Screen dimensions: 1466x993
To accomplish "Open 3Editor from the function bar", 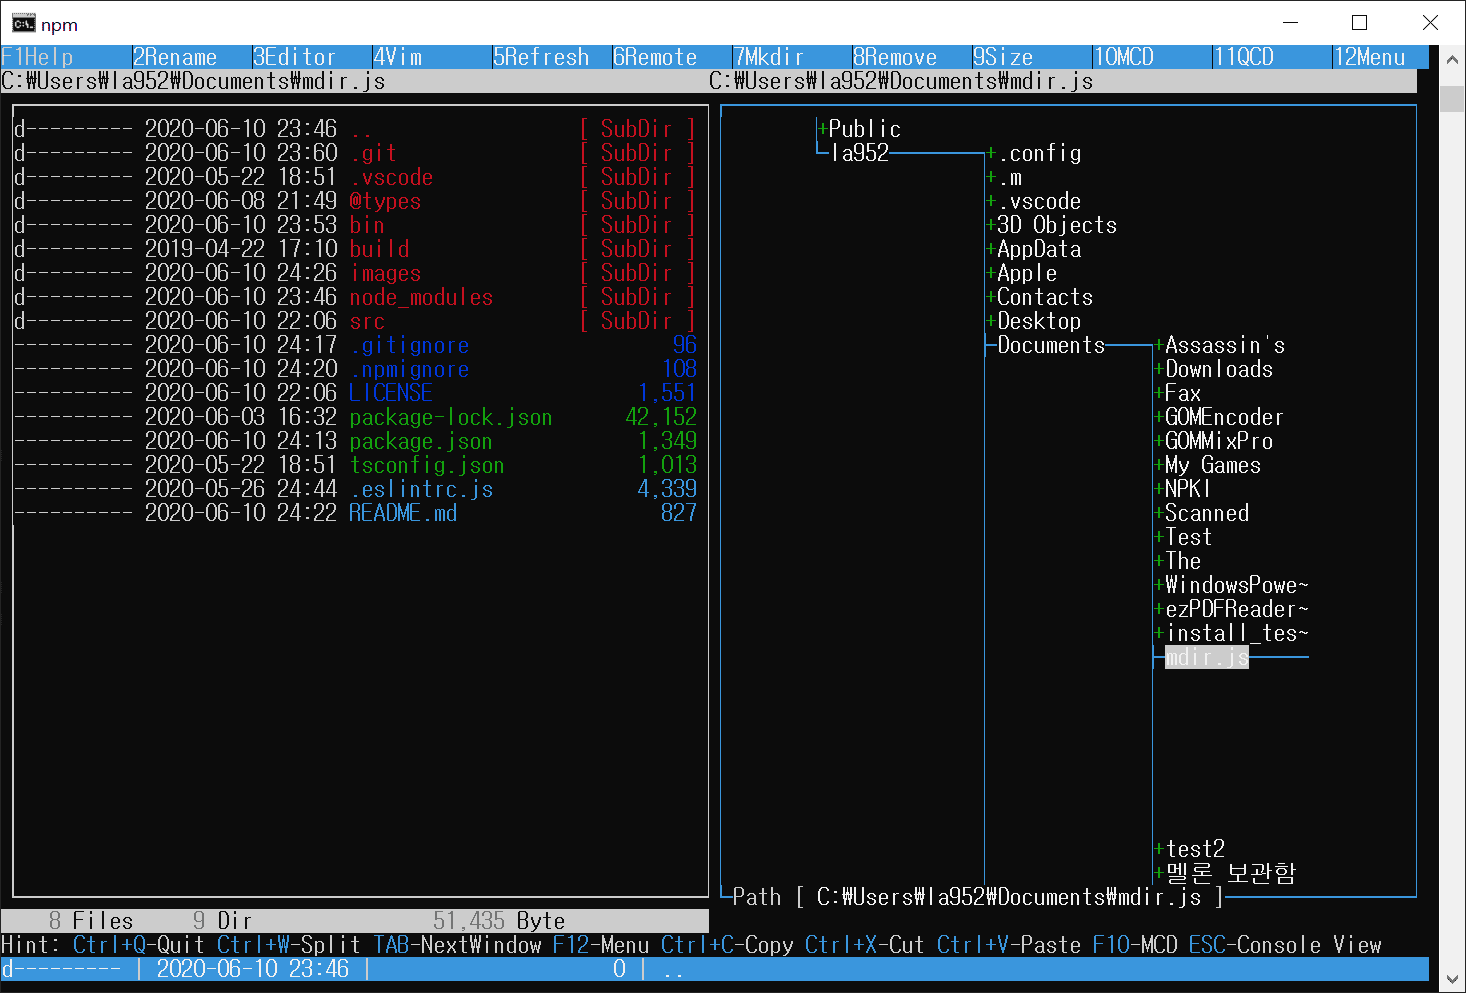I will pyautogui.click(x=295, y=57).
